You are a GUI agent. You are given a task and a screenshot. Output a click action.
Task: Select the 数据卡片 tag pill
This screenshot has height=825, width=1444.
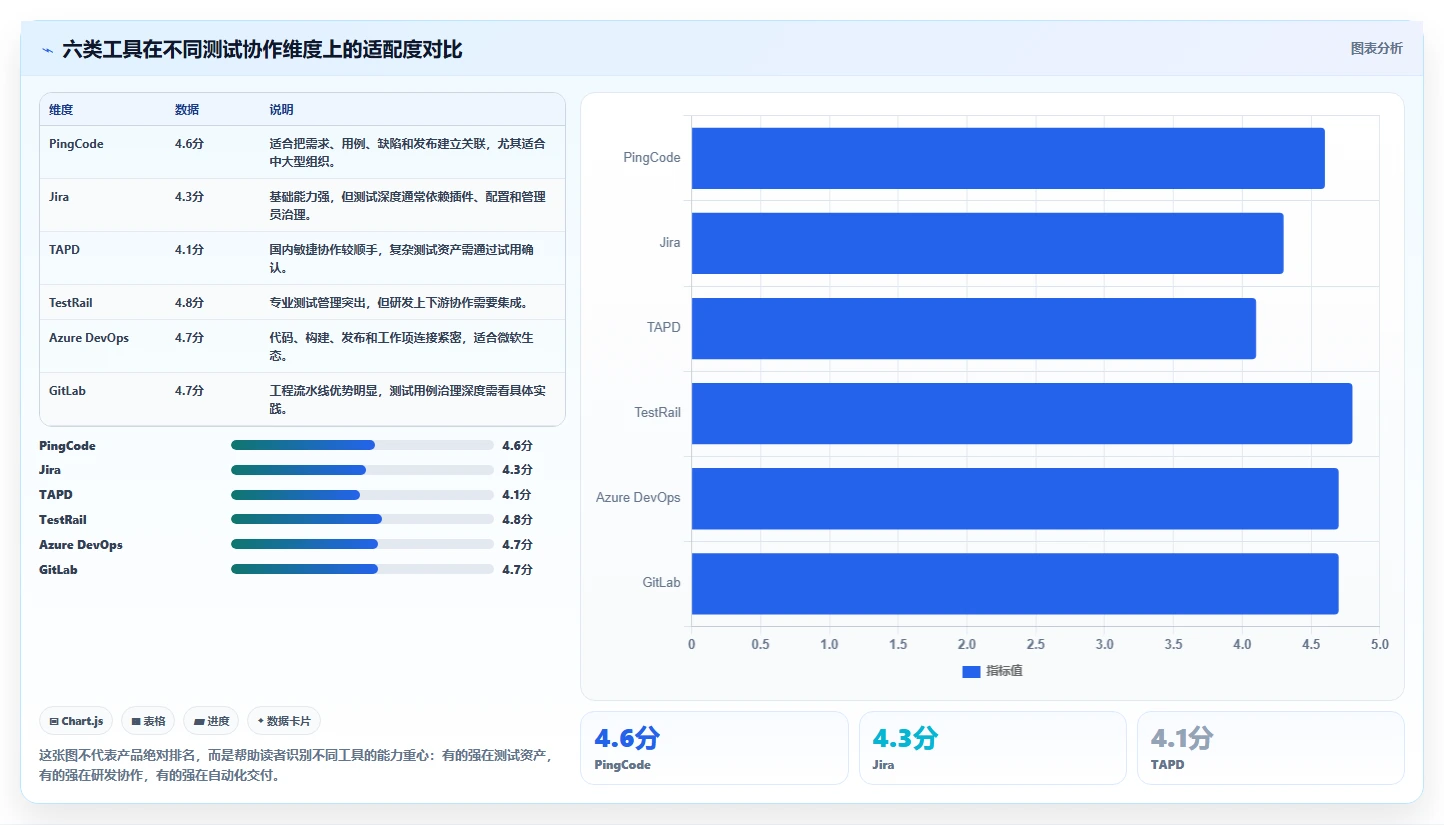(x=284, y=721)
